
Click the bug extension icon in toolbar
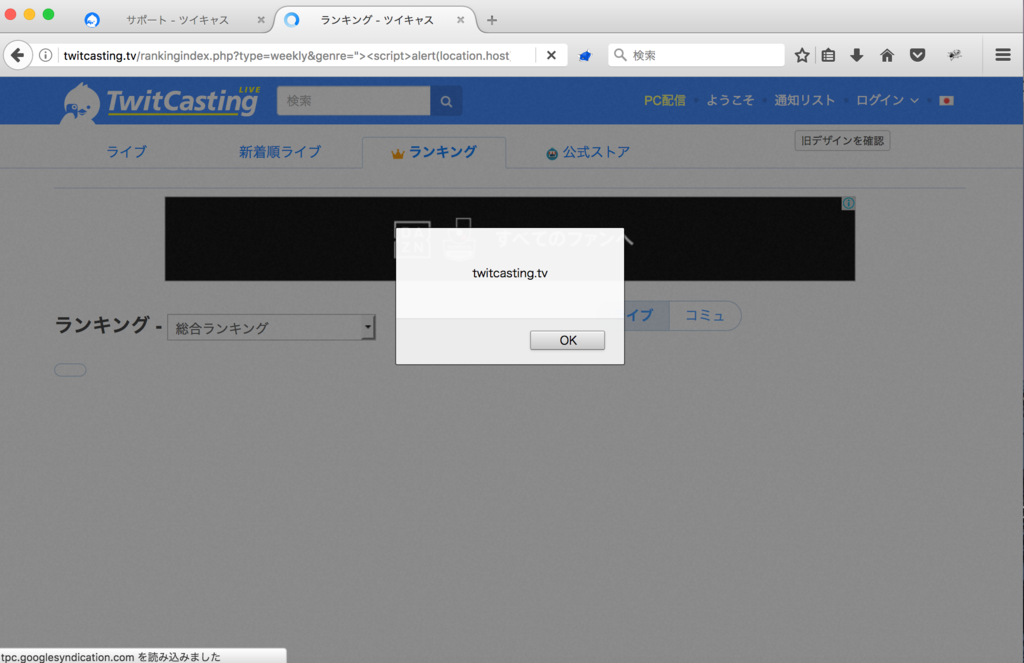coord(955,56)
